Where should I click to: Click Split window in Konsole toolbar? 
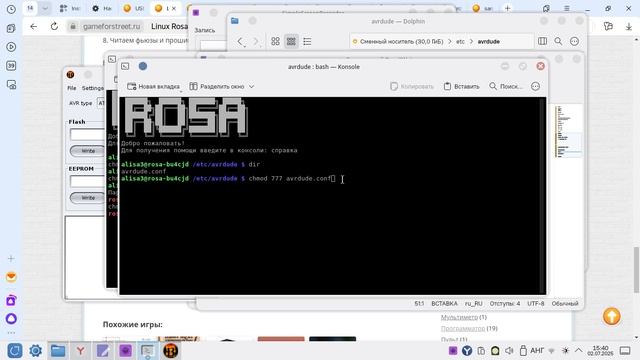[217, 87]
